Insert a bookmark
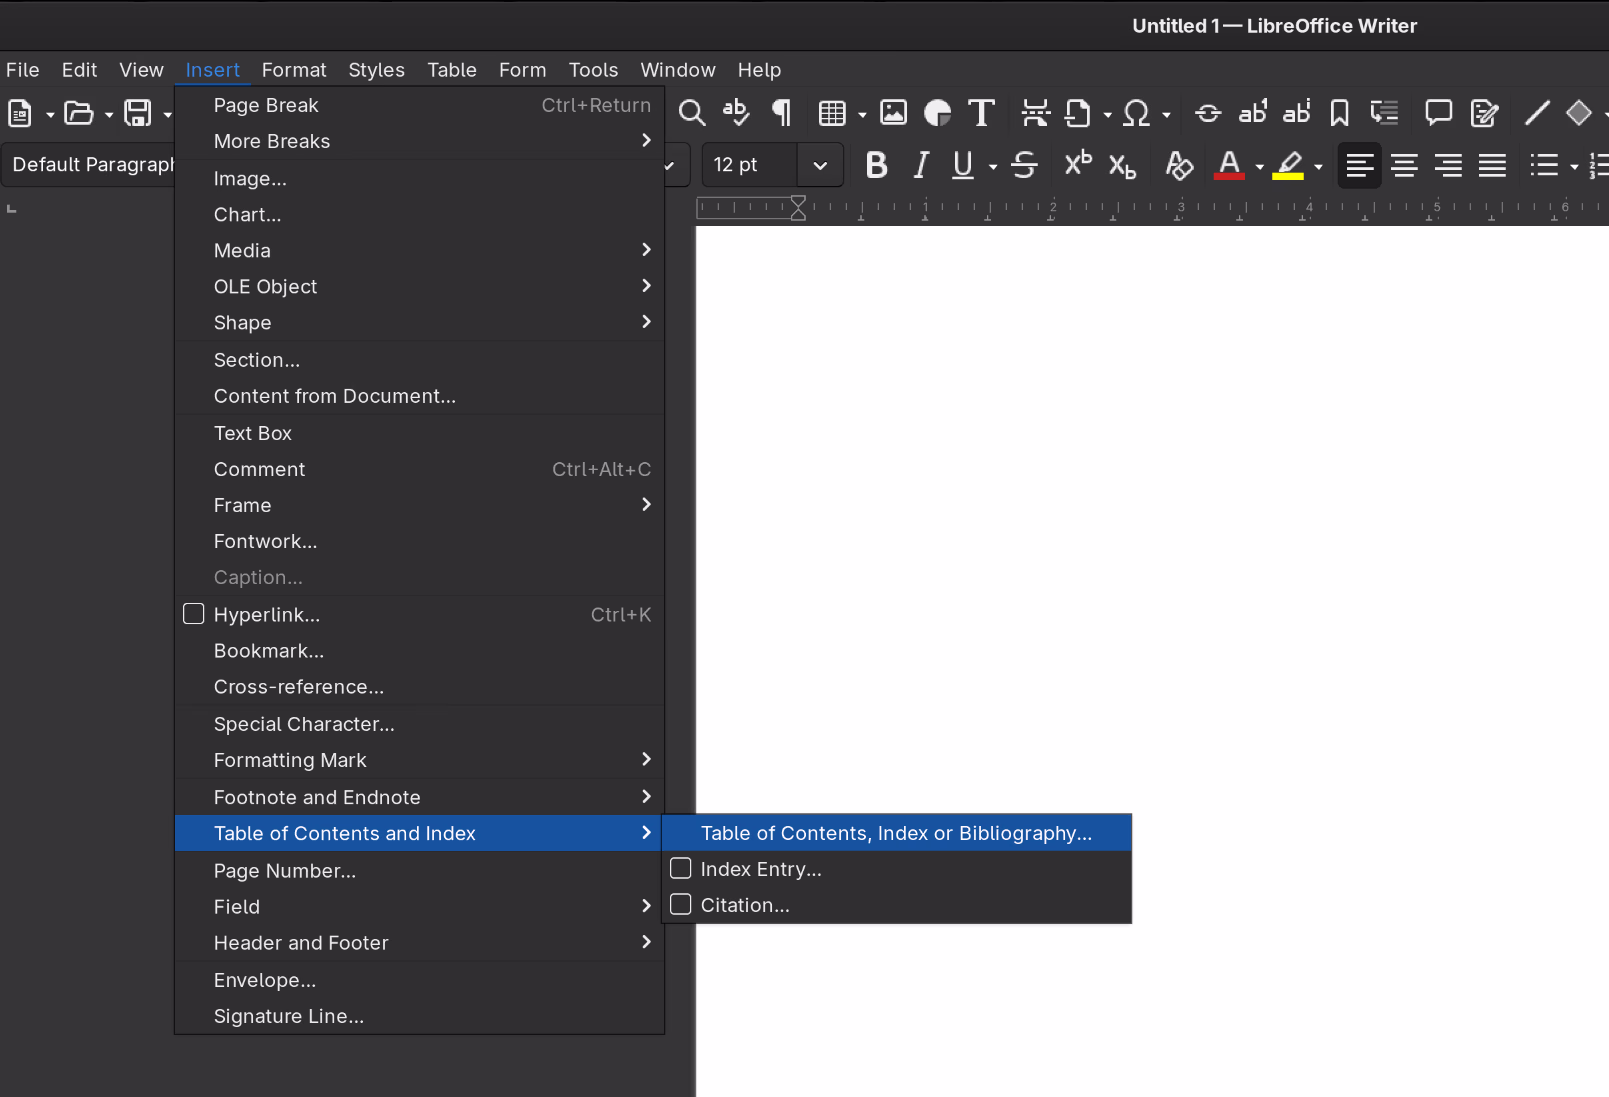The image size is (1609, 1097). (268, 650)
